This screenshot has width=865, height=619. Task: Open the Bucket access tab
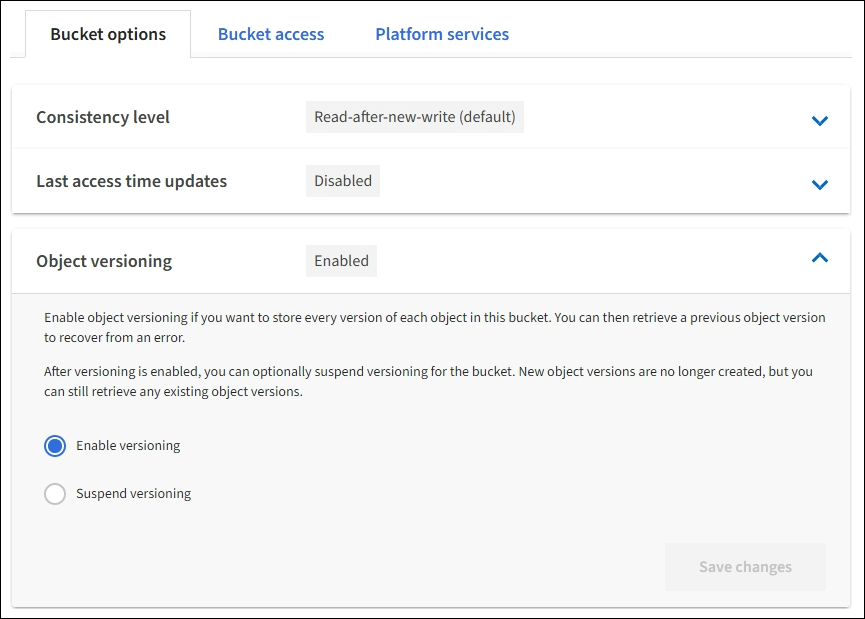[271, 34]
